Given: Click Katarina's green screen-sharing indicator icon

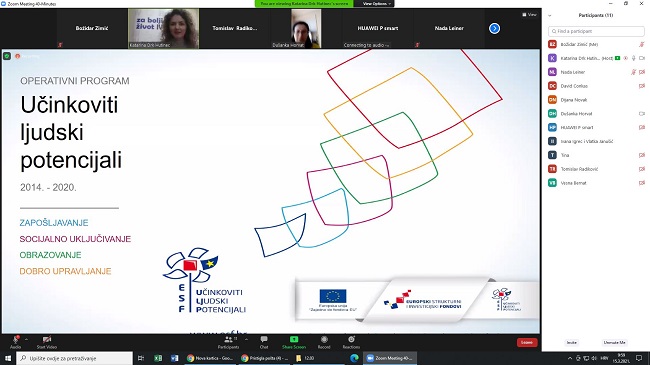Looking at the screenshot, I should [x=618, y=58].
